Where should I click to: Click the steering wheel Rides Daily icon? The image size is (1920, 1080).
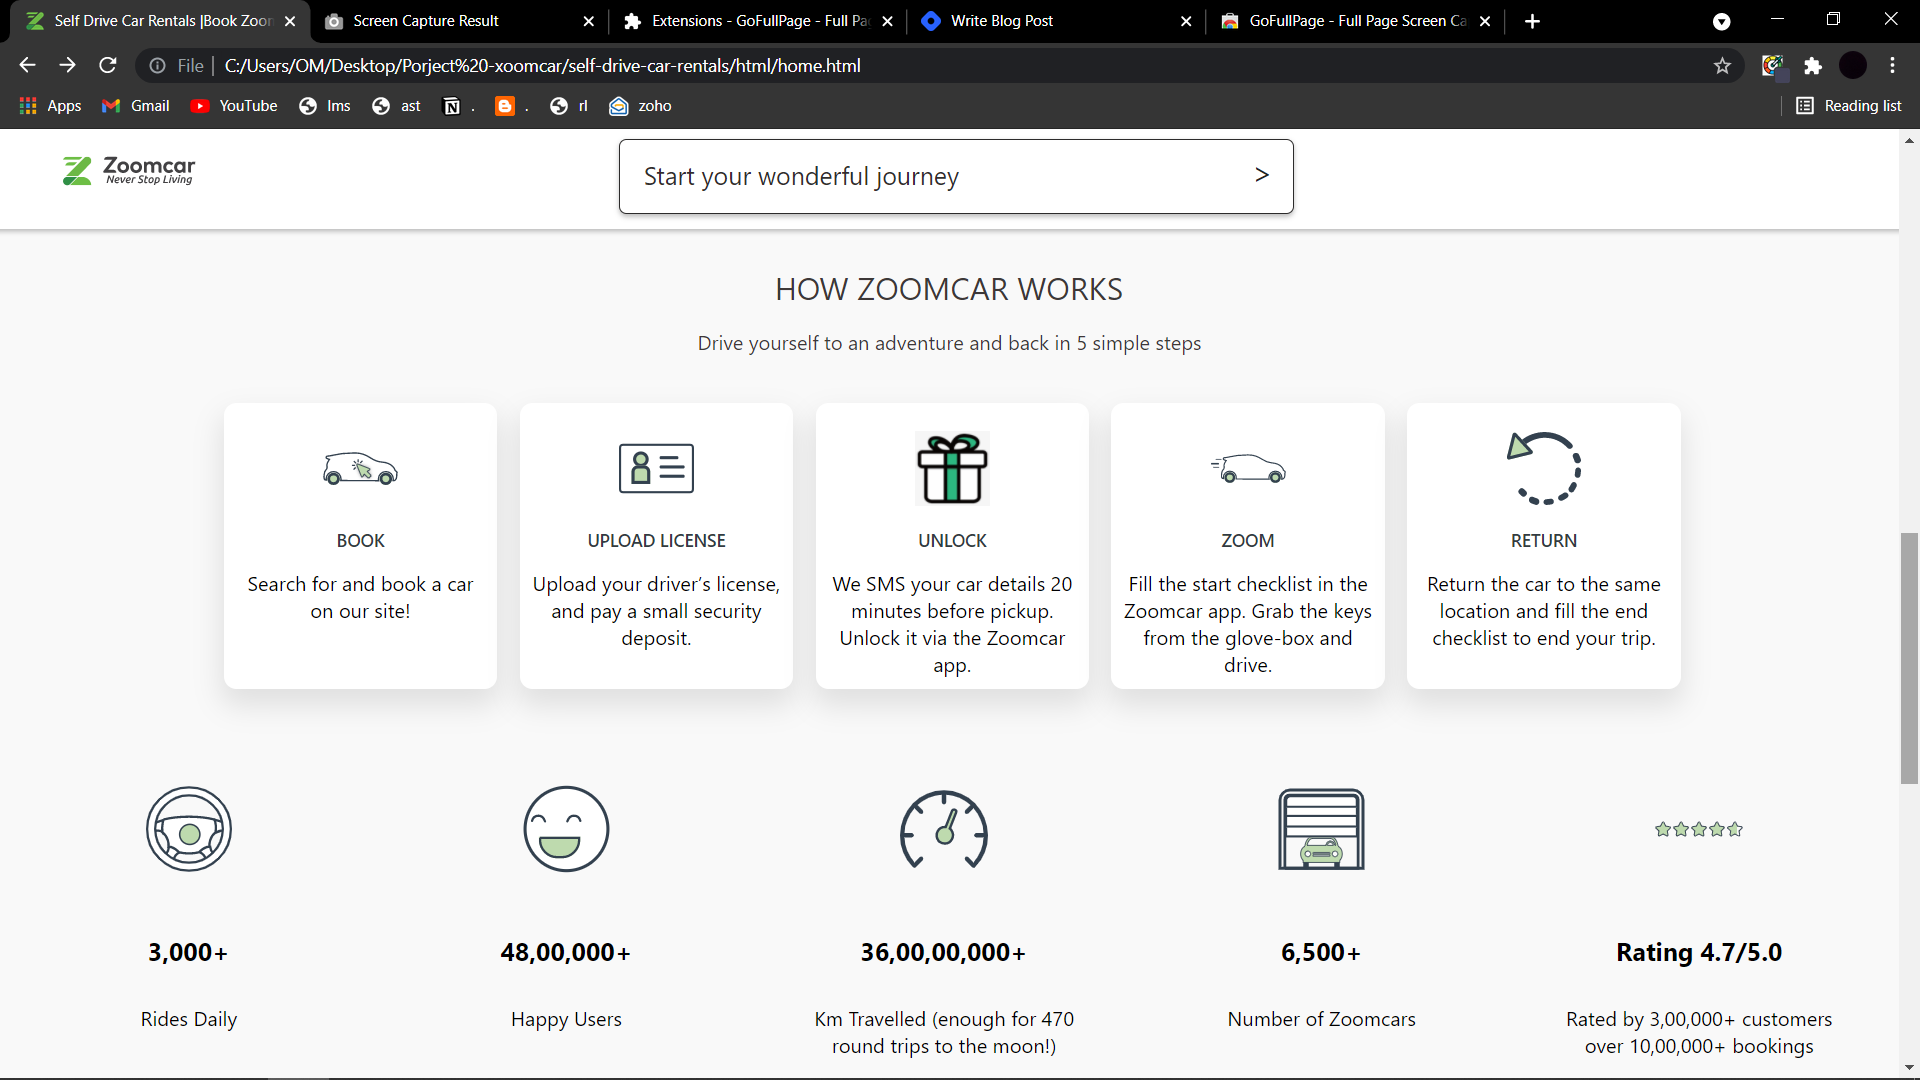pyautogui.click(x=189, y=829)
